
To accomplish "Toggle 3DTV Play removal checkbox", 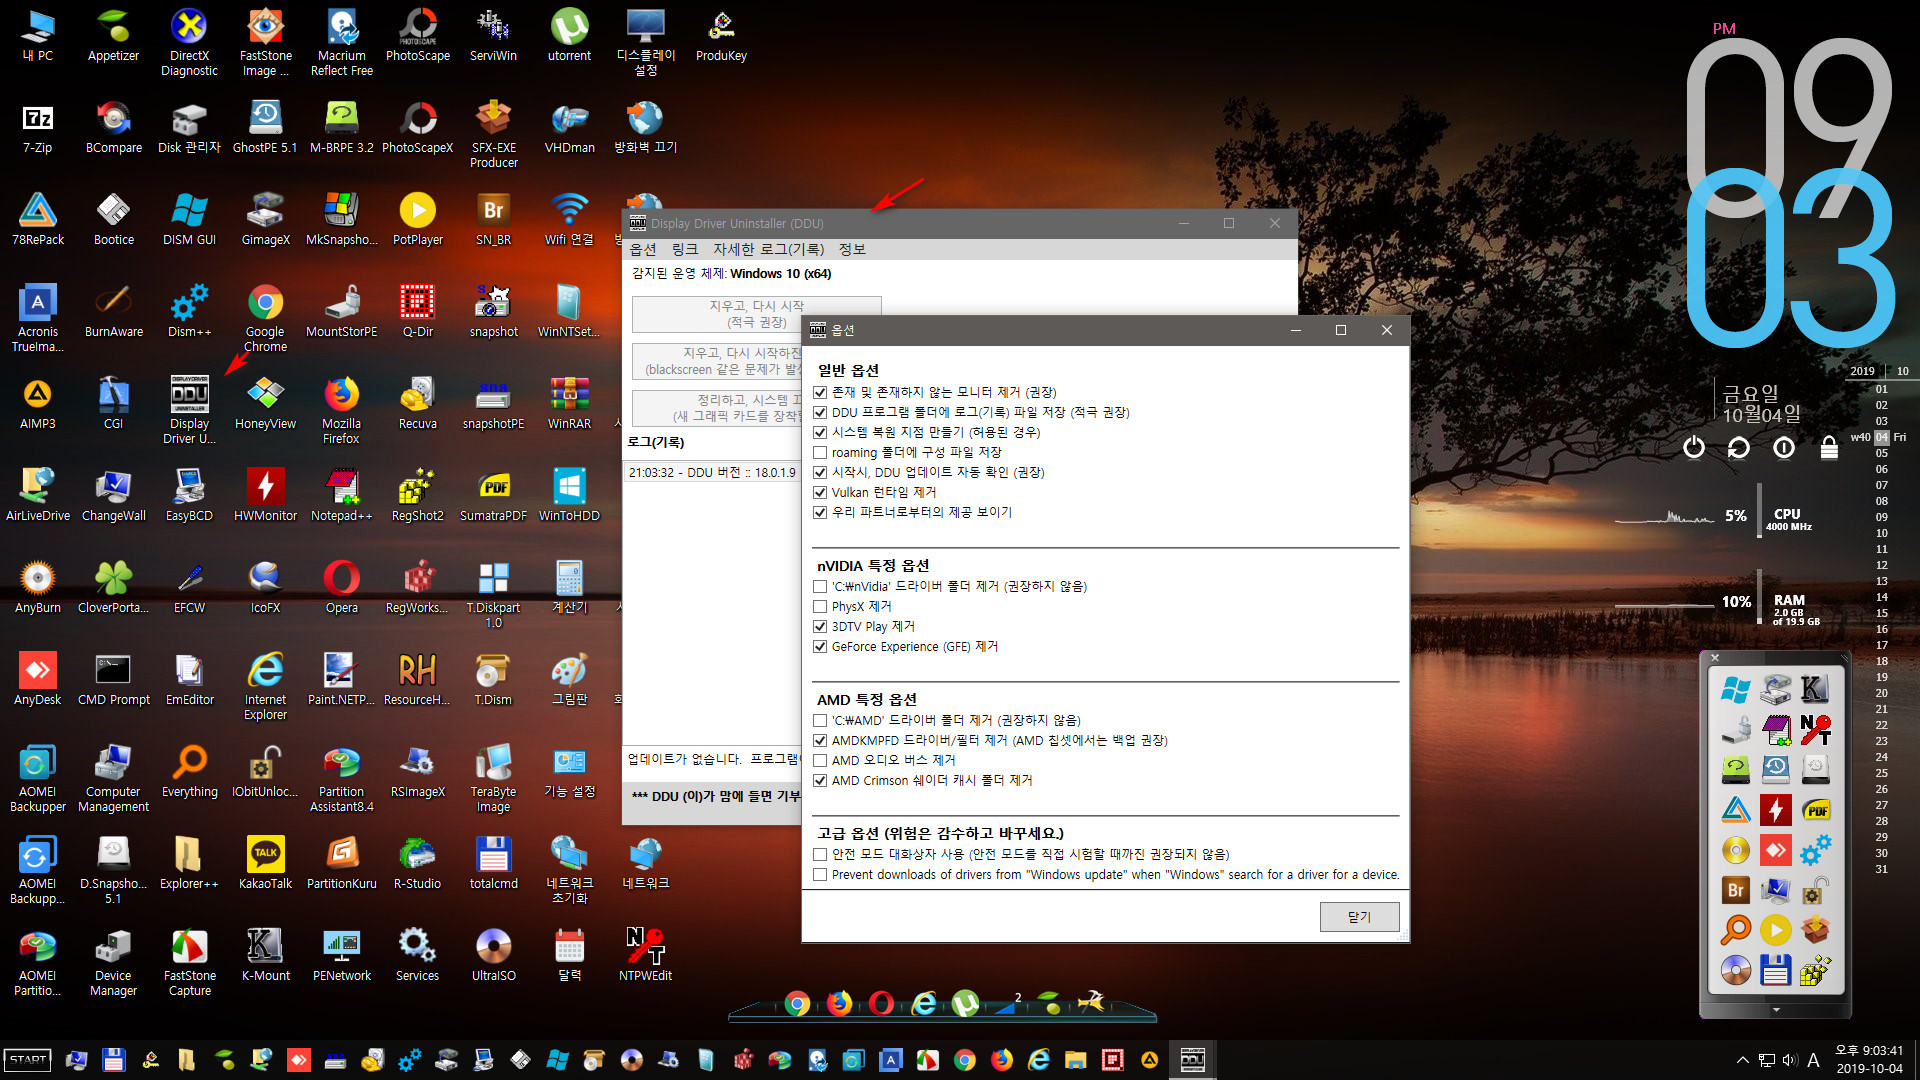I will (820, 626).
